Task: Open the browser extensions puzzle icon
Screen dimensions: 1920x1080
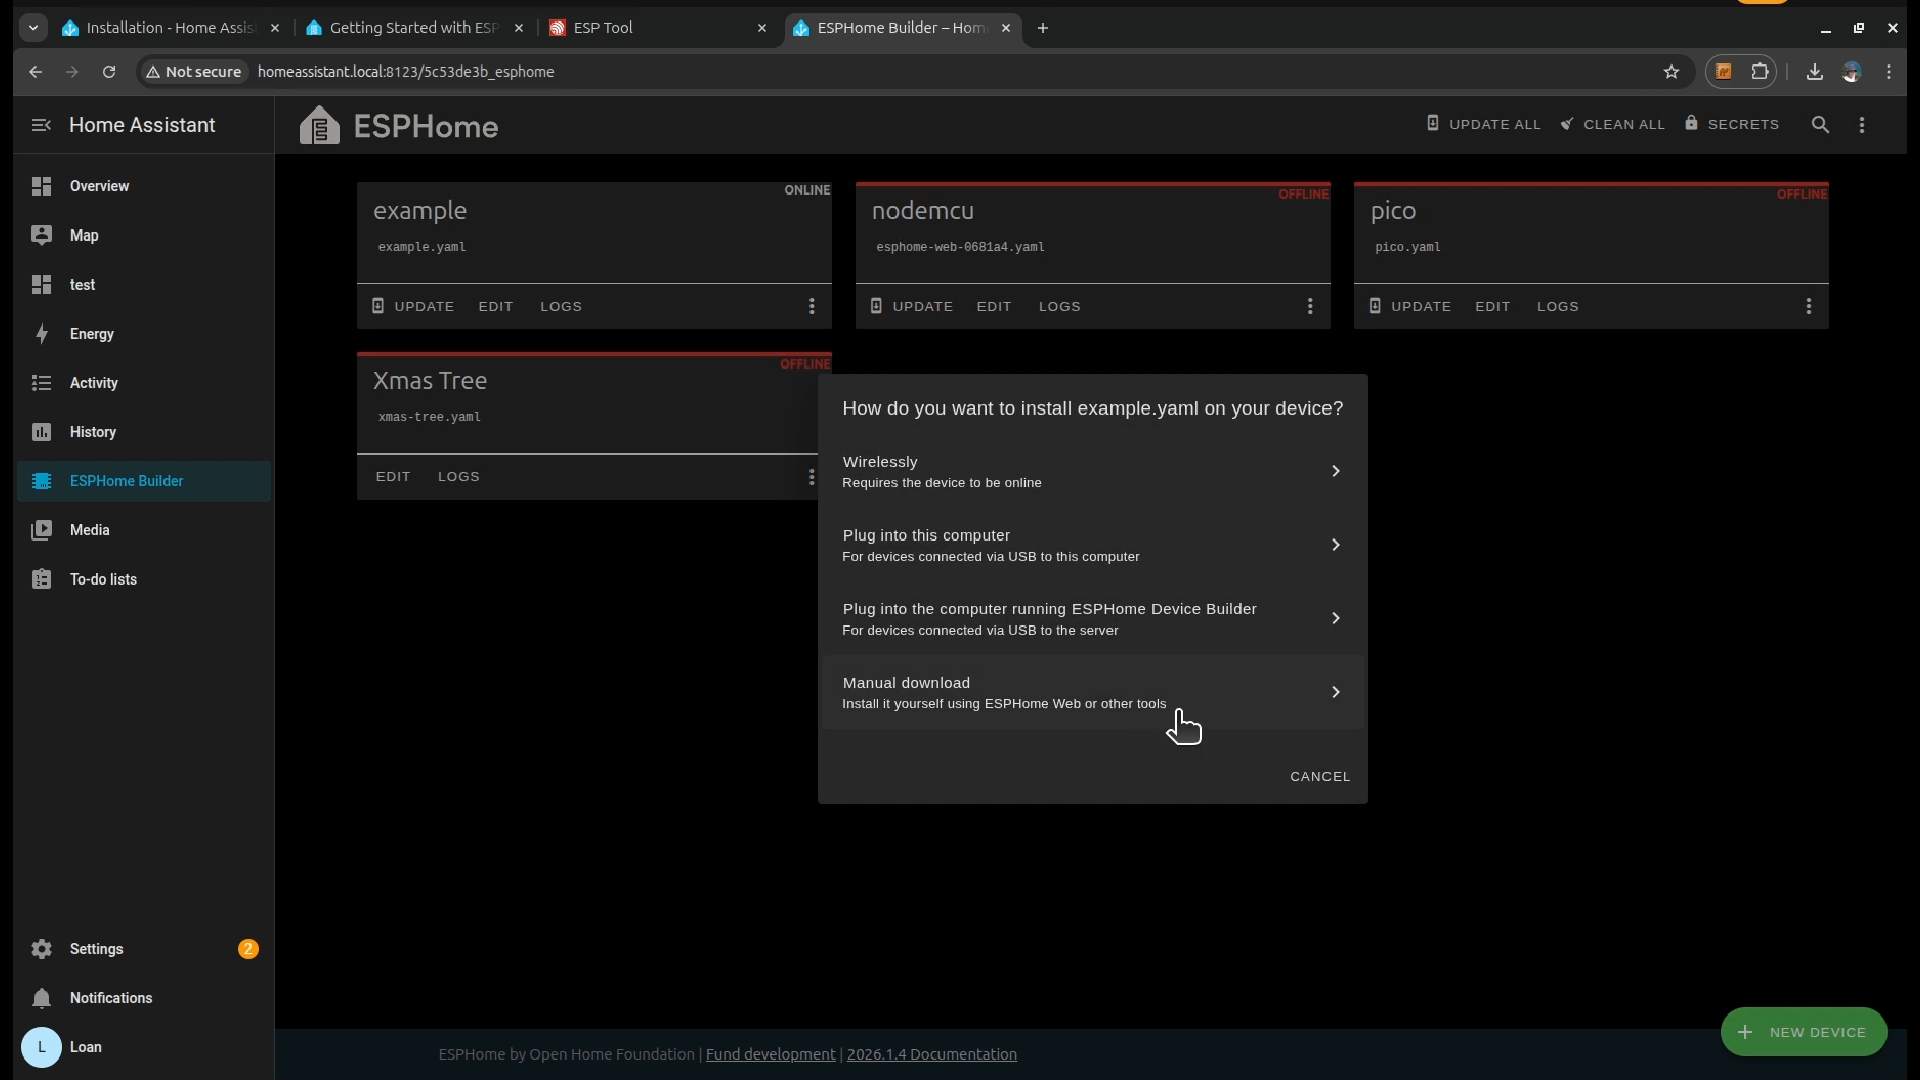Action: click(x=1760, y=72)
